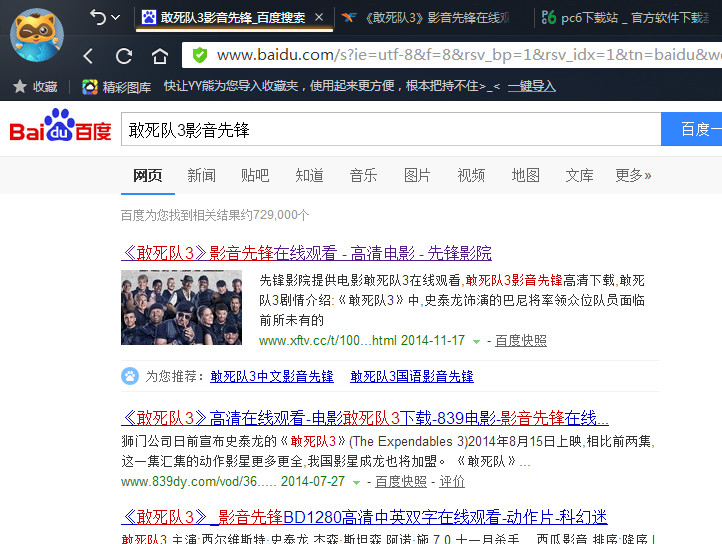Switch to the 图片 search tab

[417, 175]
